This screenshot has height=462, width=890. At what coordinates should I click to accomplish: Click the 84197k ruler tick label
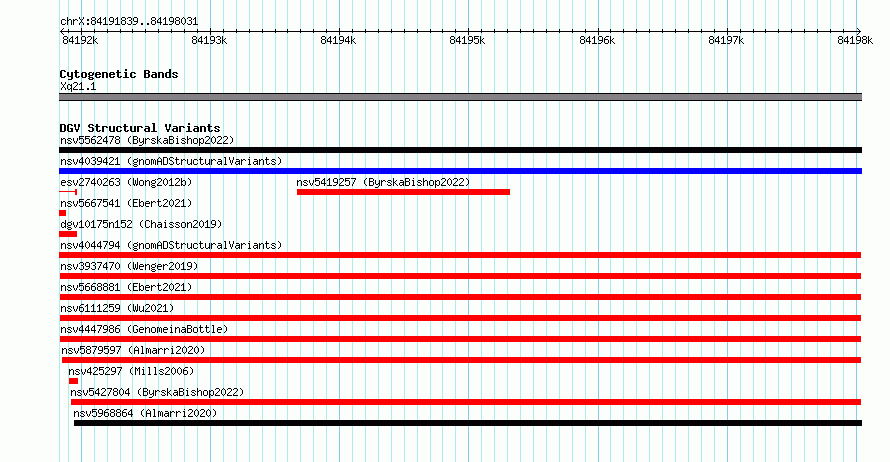(726, 40)
